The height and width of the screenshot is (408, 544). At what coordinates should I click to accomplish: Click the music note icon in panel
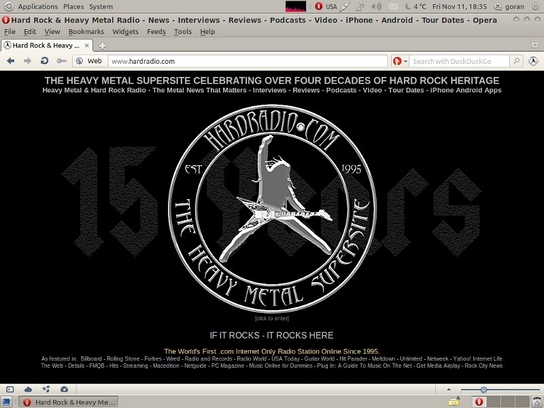click(360, 6)
